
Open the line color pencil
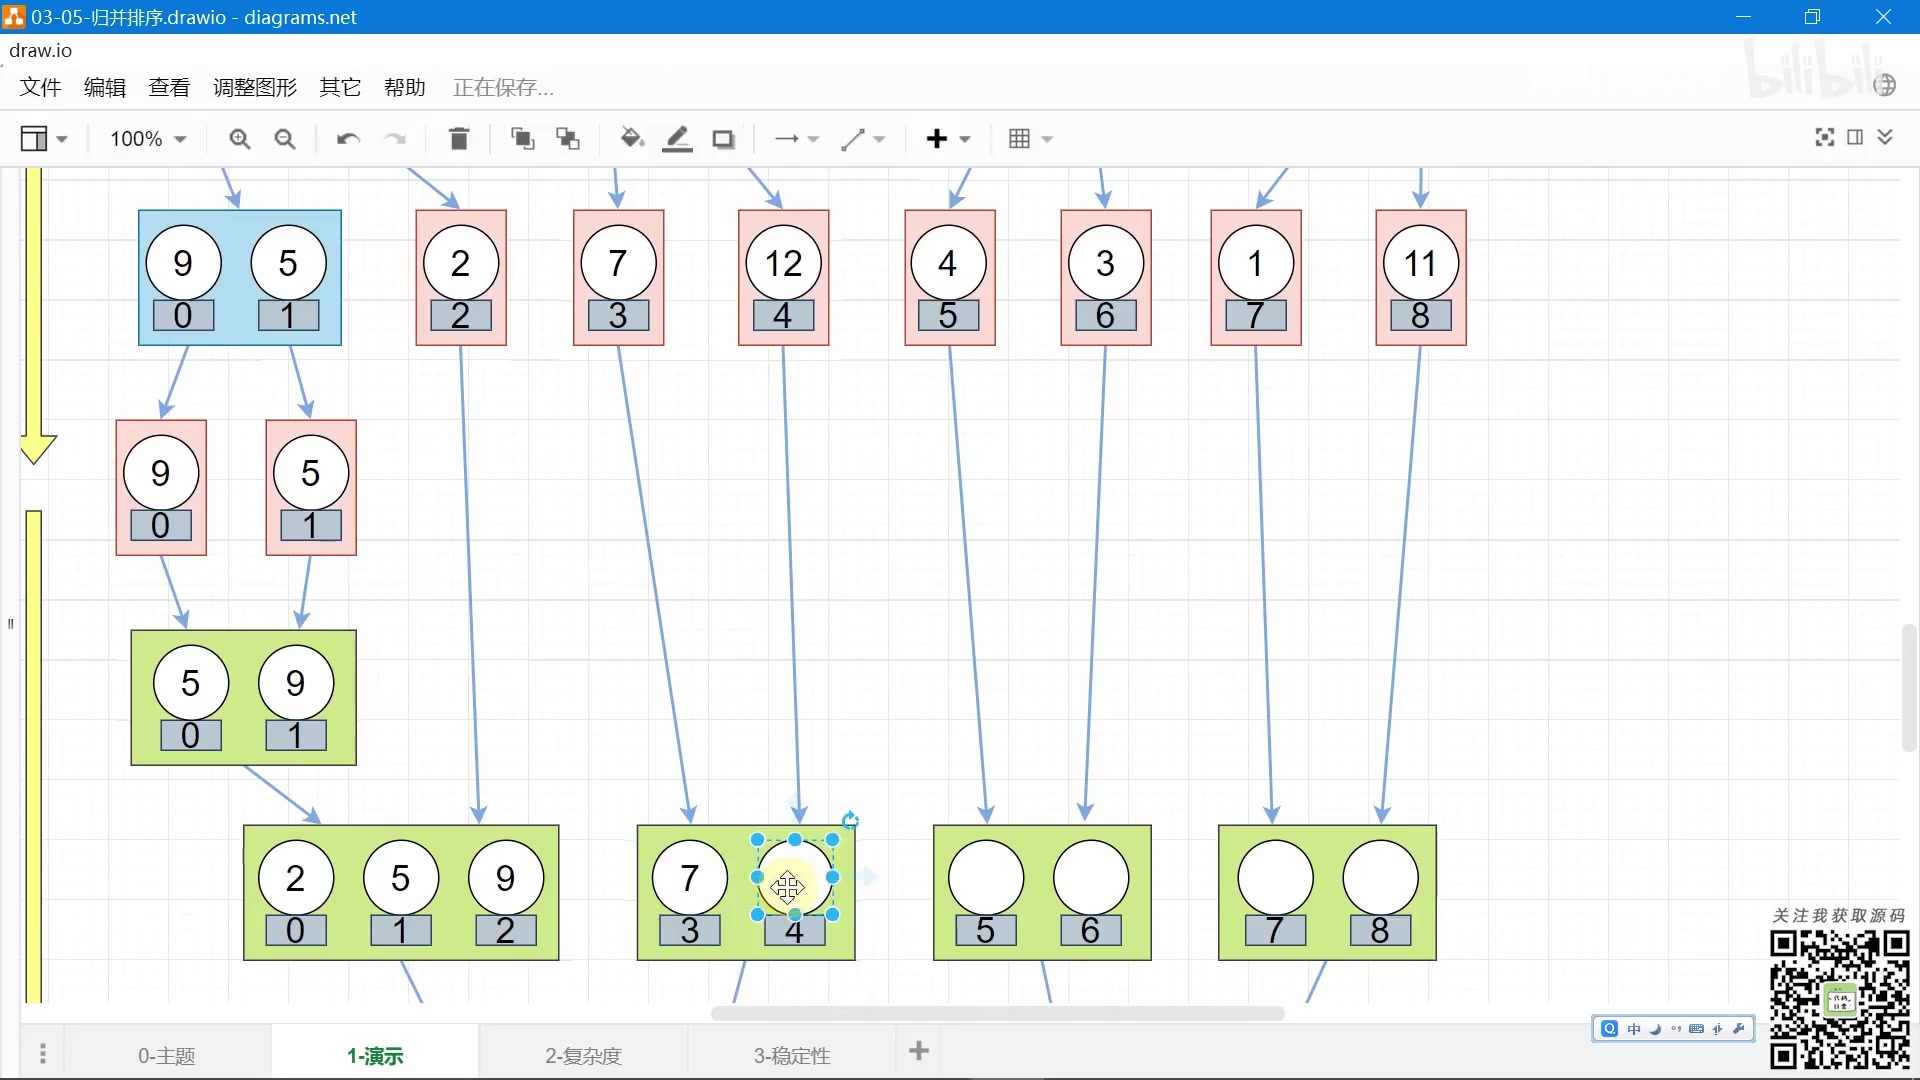point(677,139)
